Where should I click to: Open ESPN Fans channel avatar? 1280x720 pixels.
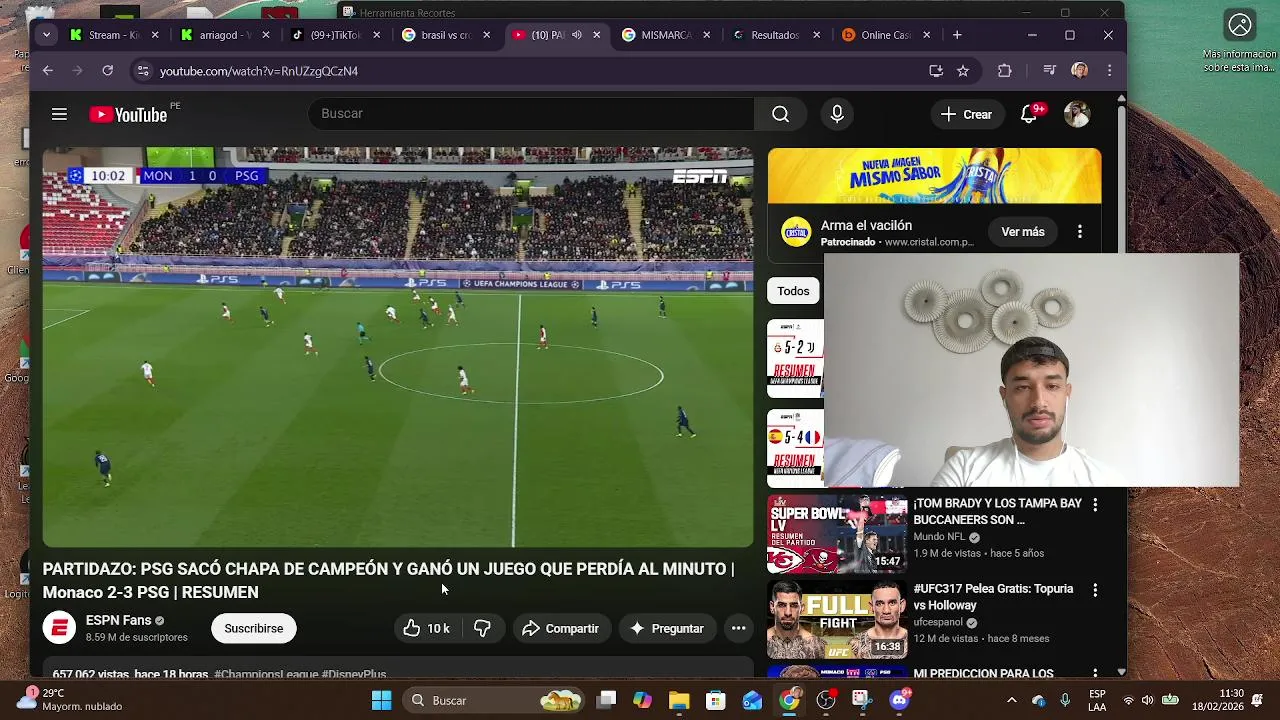[59, 628]
